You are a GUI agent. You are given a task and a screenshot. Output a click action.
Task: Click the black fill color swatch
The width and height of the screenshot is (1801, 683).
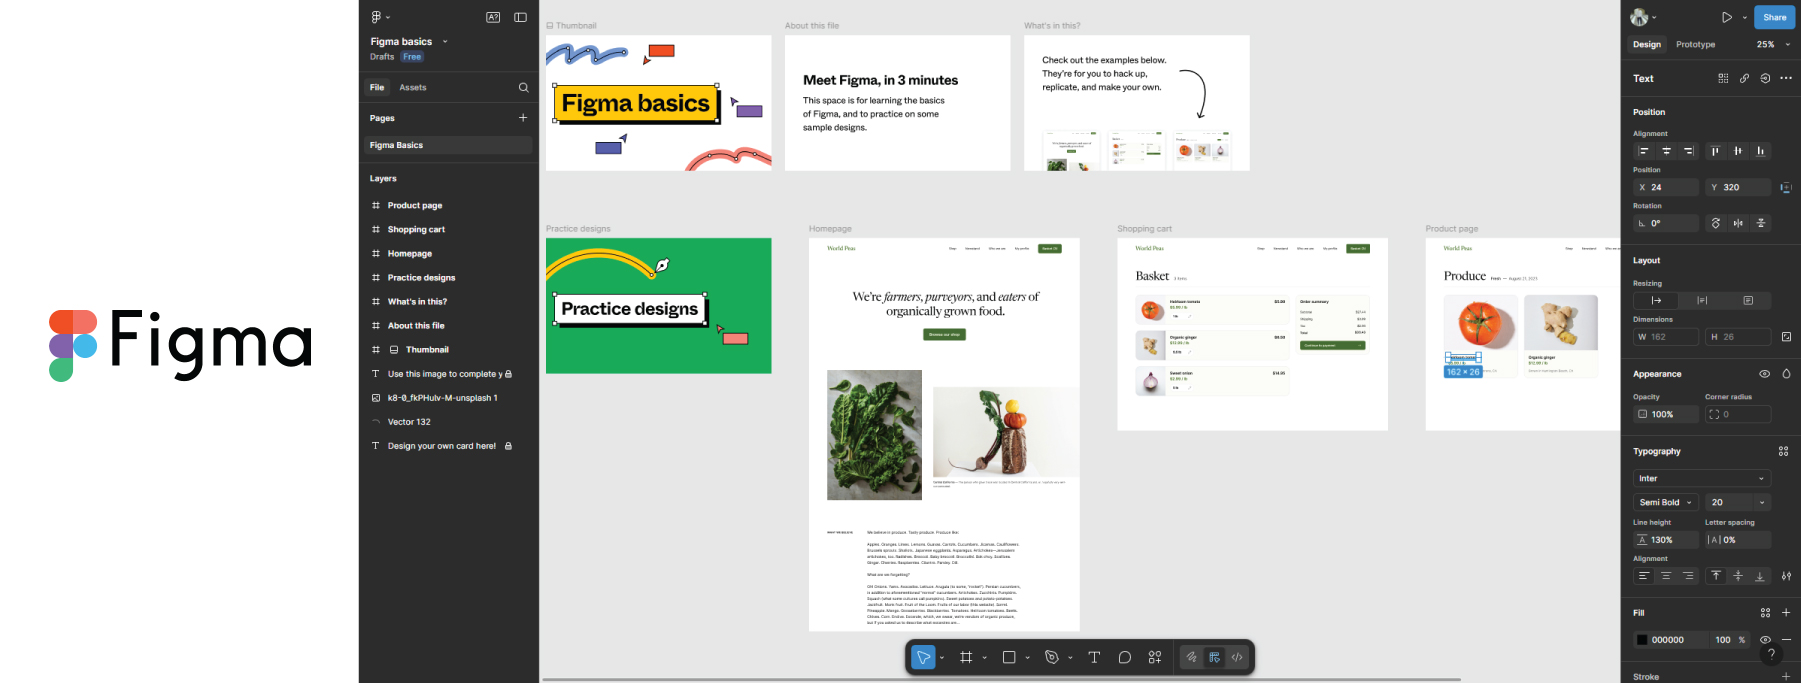[1641, 640]
